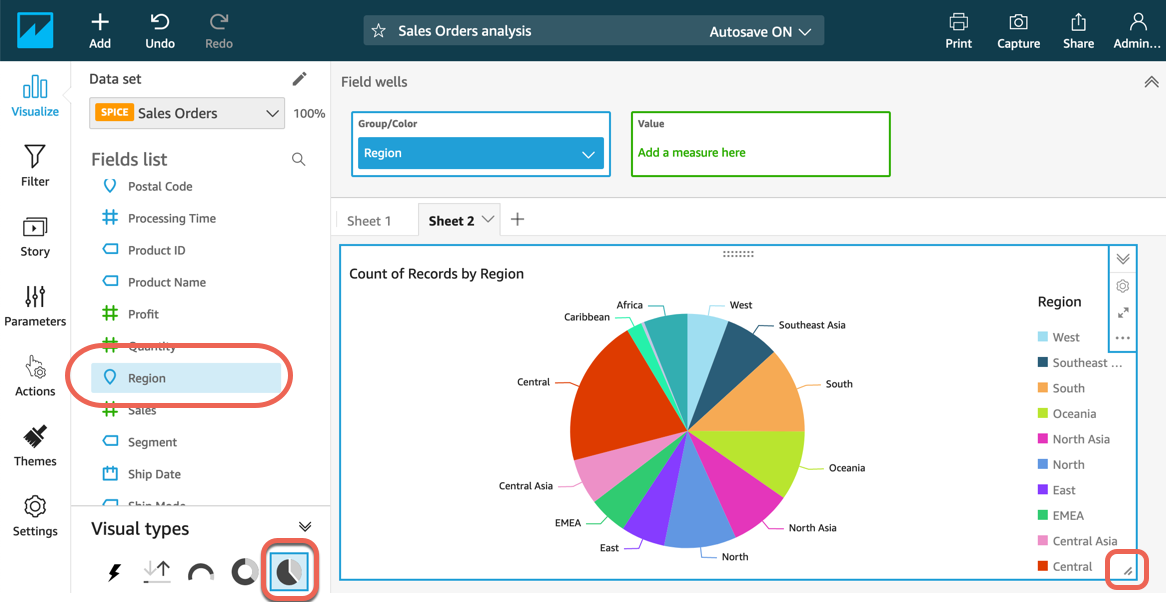Expand the Region field well dropdown
This screenshot has width=1166, height=602.
(587, 154)
